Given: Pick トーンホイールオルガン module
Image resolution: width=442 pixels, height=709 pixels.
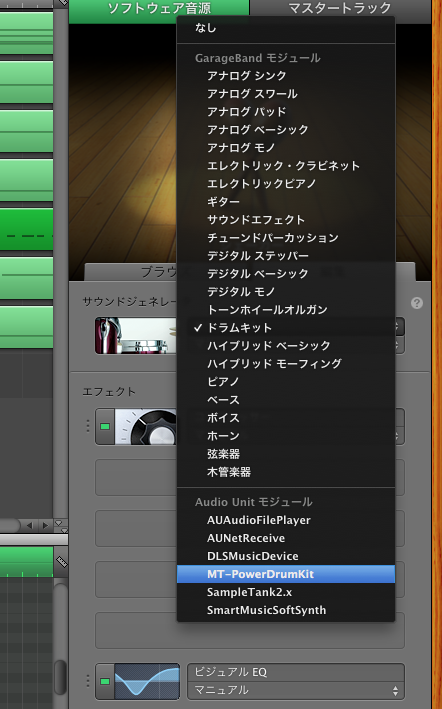Looking at the screenshot, I should 286,310.
